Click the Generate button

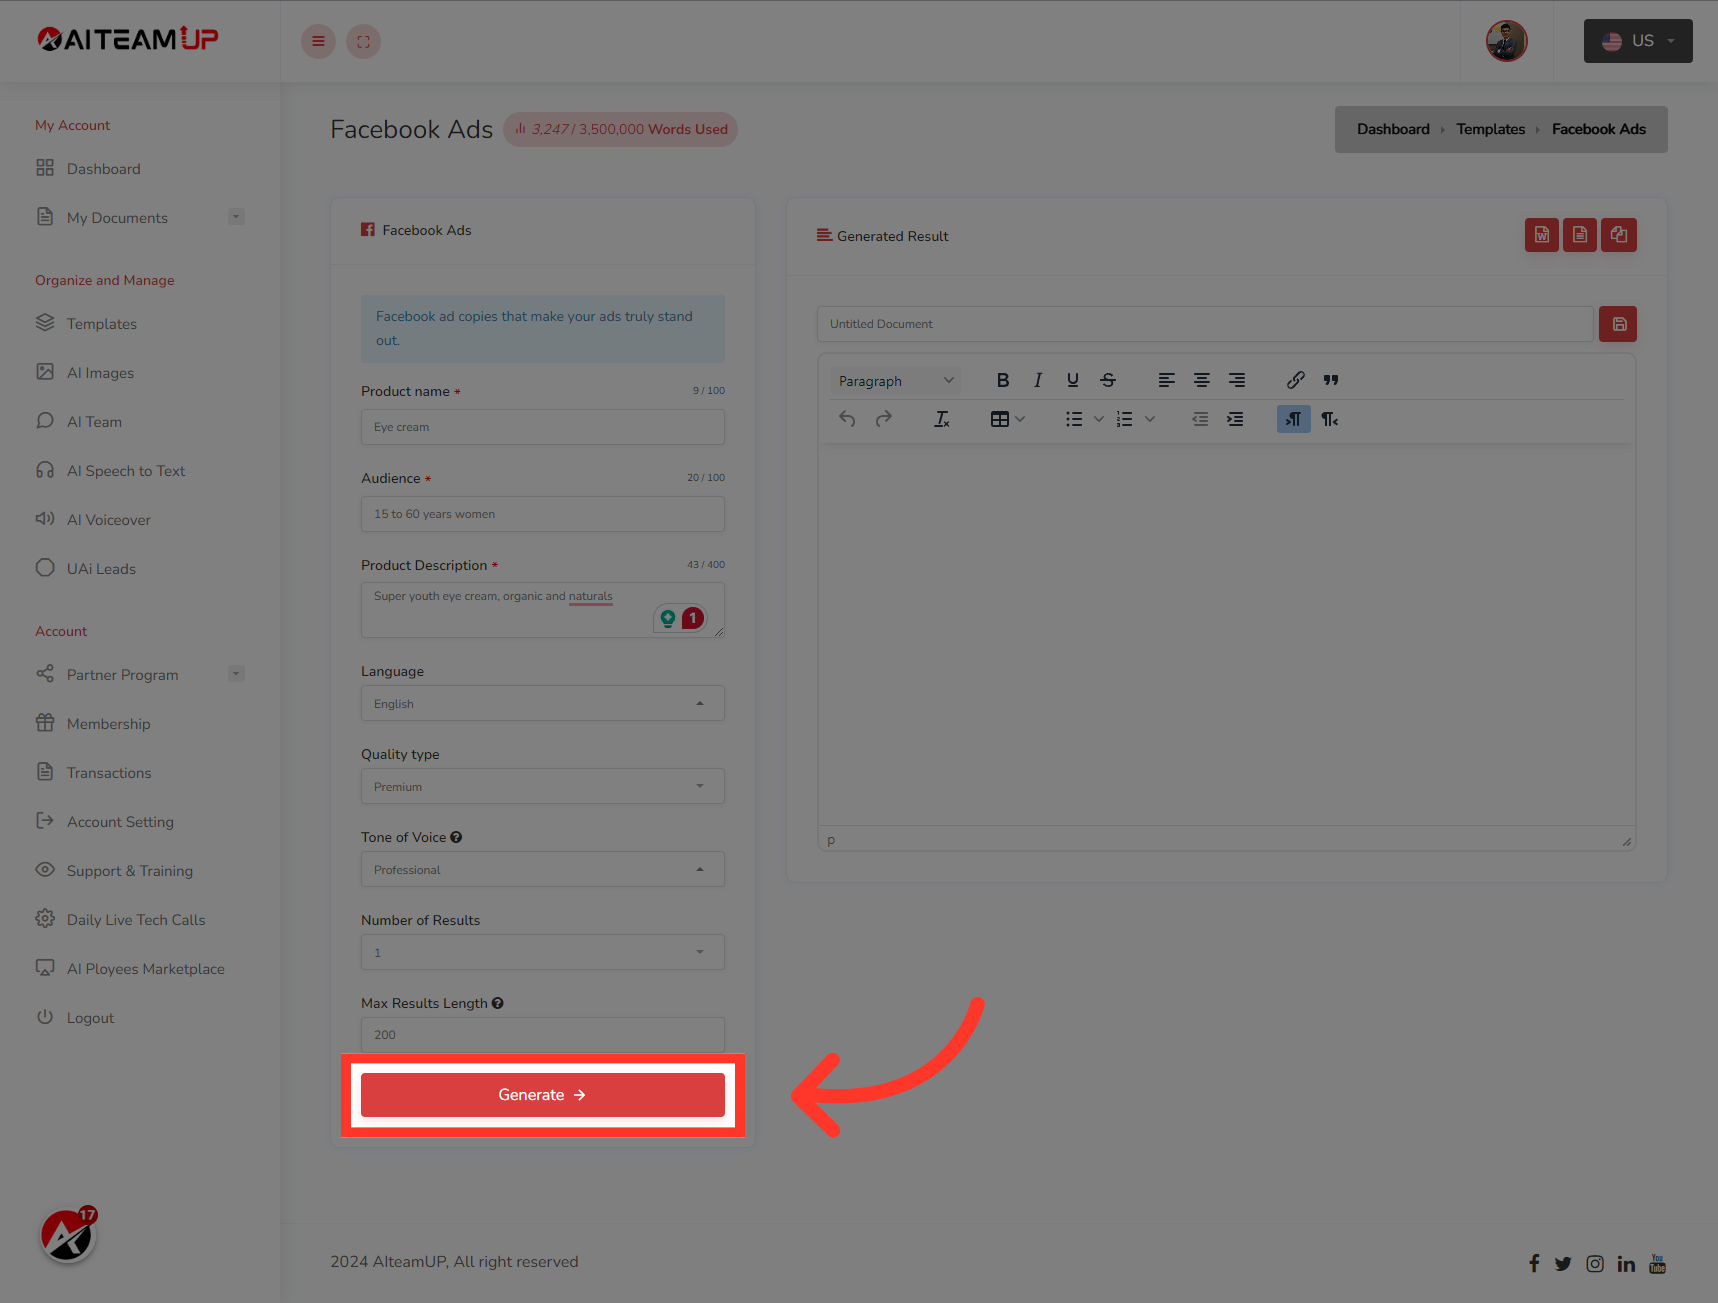click(543, 1095)
